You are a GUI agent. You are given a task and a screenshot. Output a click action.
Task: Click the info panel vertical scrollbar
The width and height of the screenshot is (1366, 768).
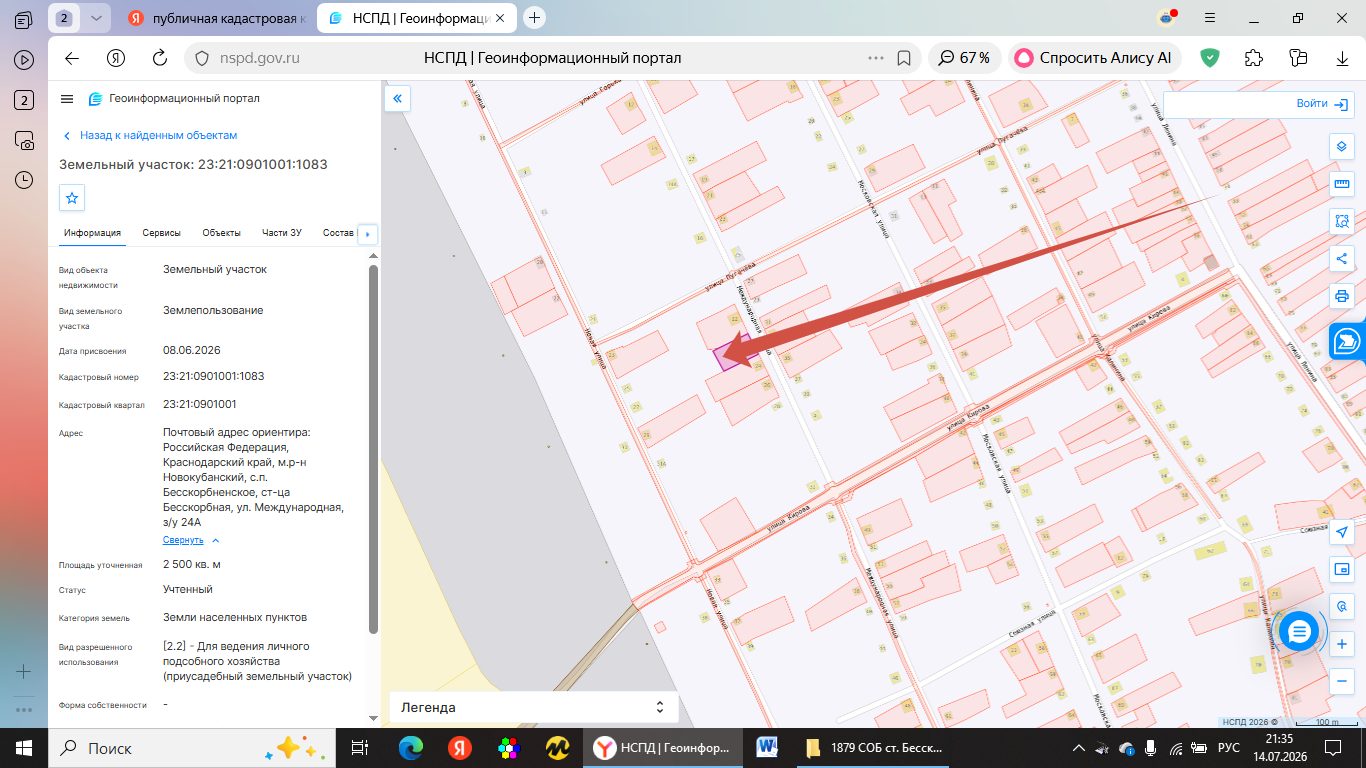tap(374, 448)
